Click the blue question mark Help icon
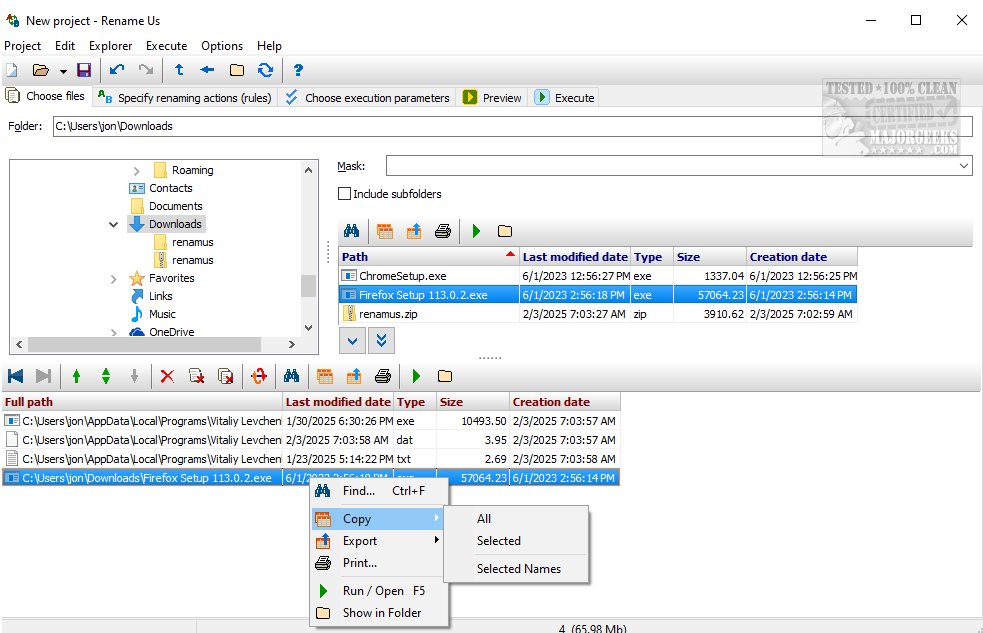Viewport: 983px width, 633px height. pos(298,70)
